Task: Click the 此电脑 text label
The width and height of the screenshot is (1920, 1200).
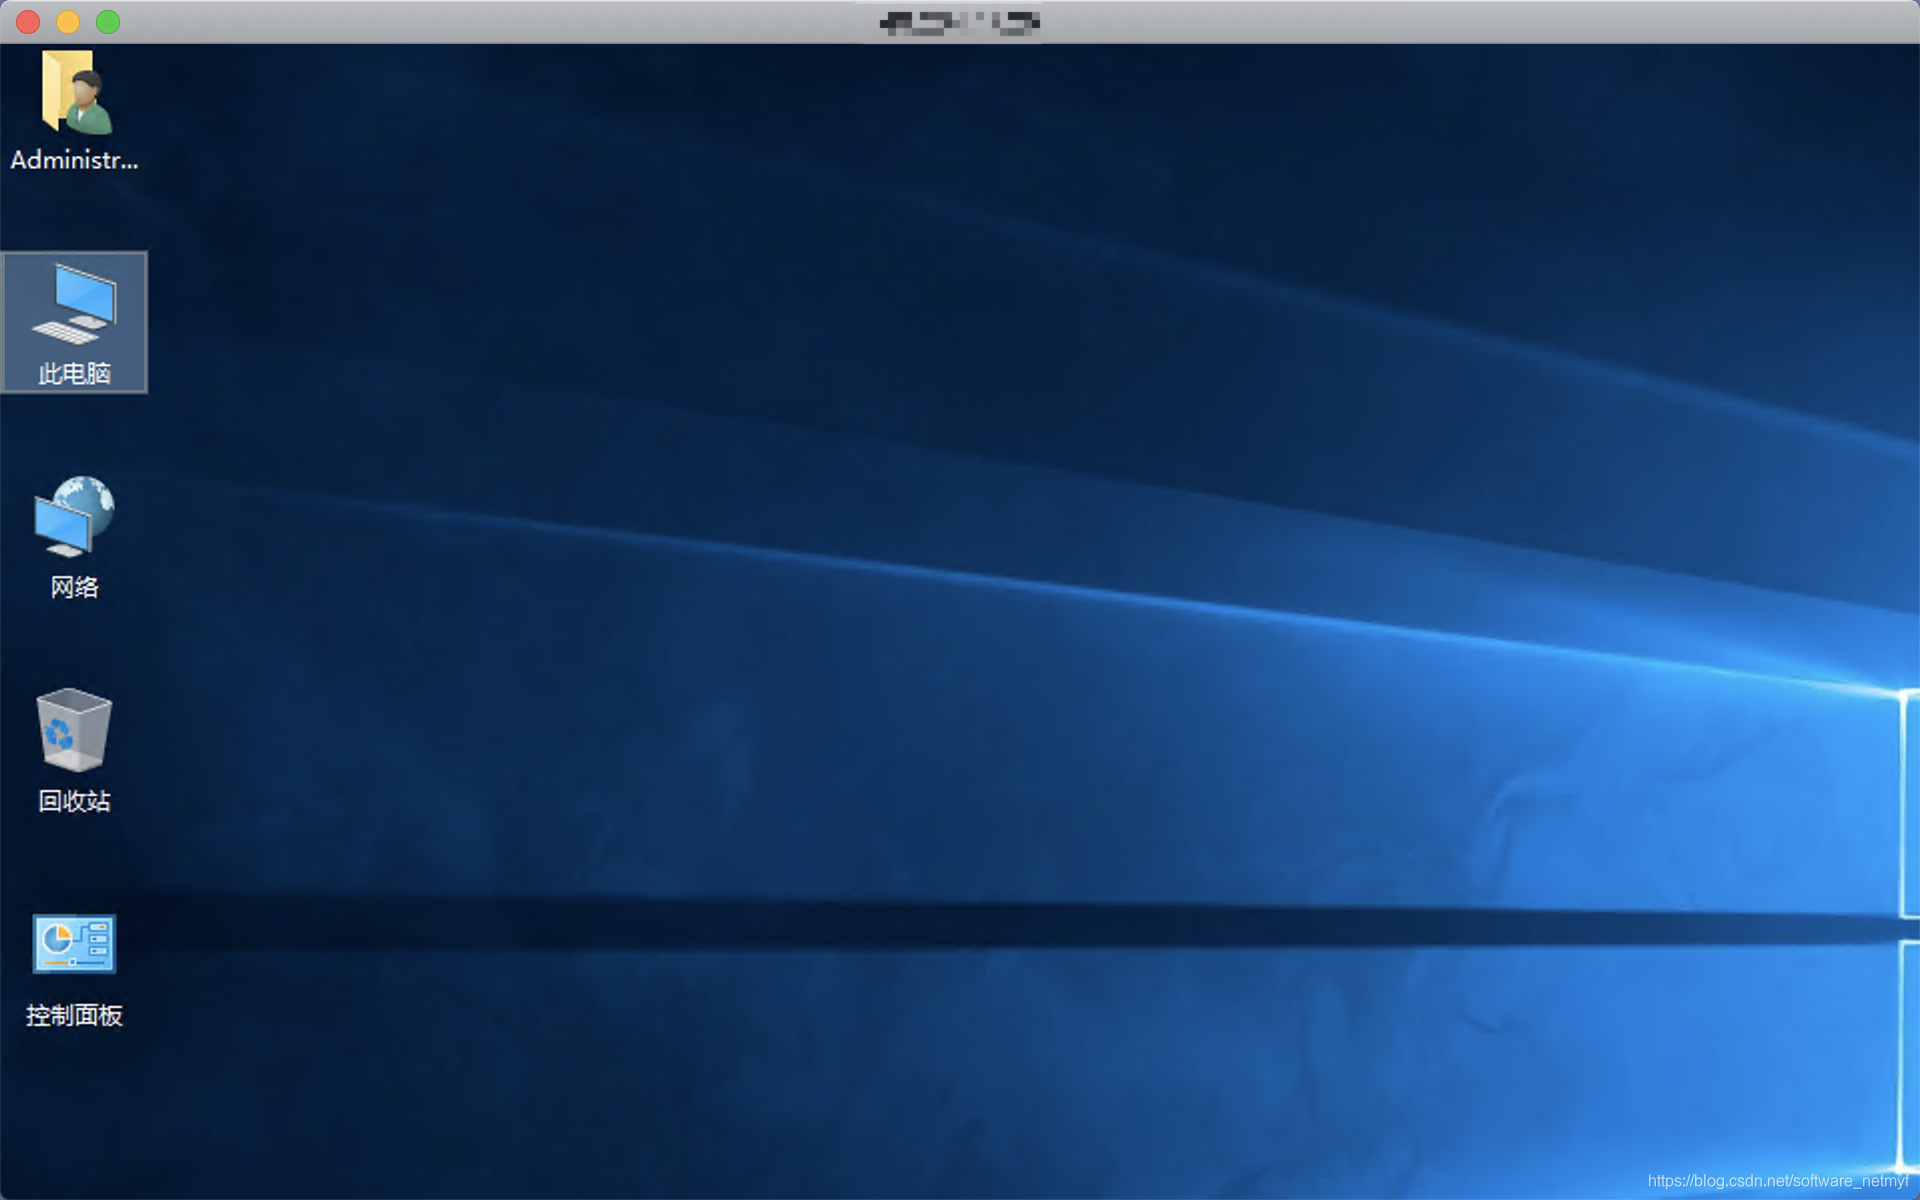Action: (74, 374)
